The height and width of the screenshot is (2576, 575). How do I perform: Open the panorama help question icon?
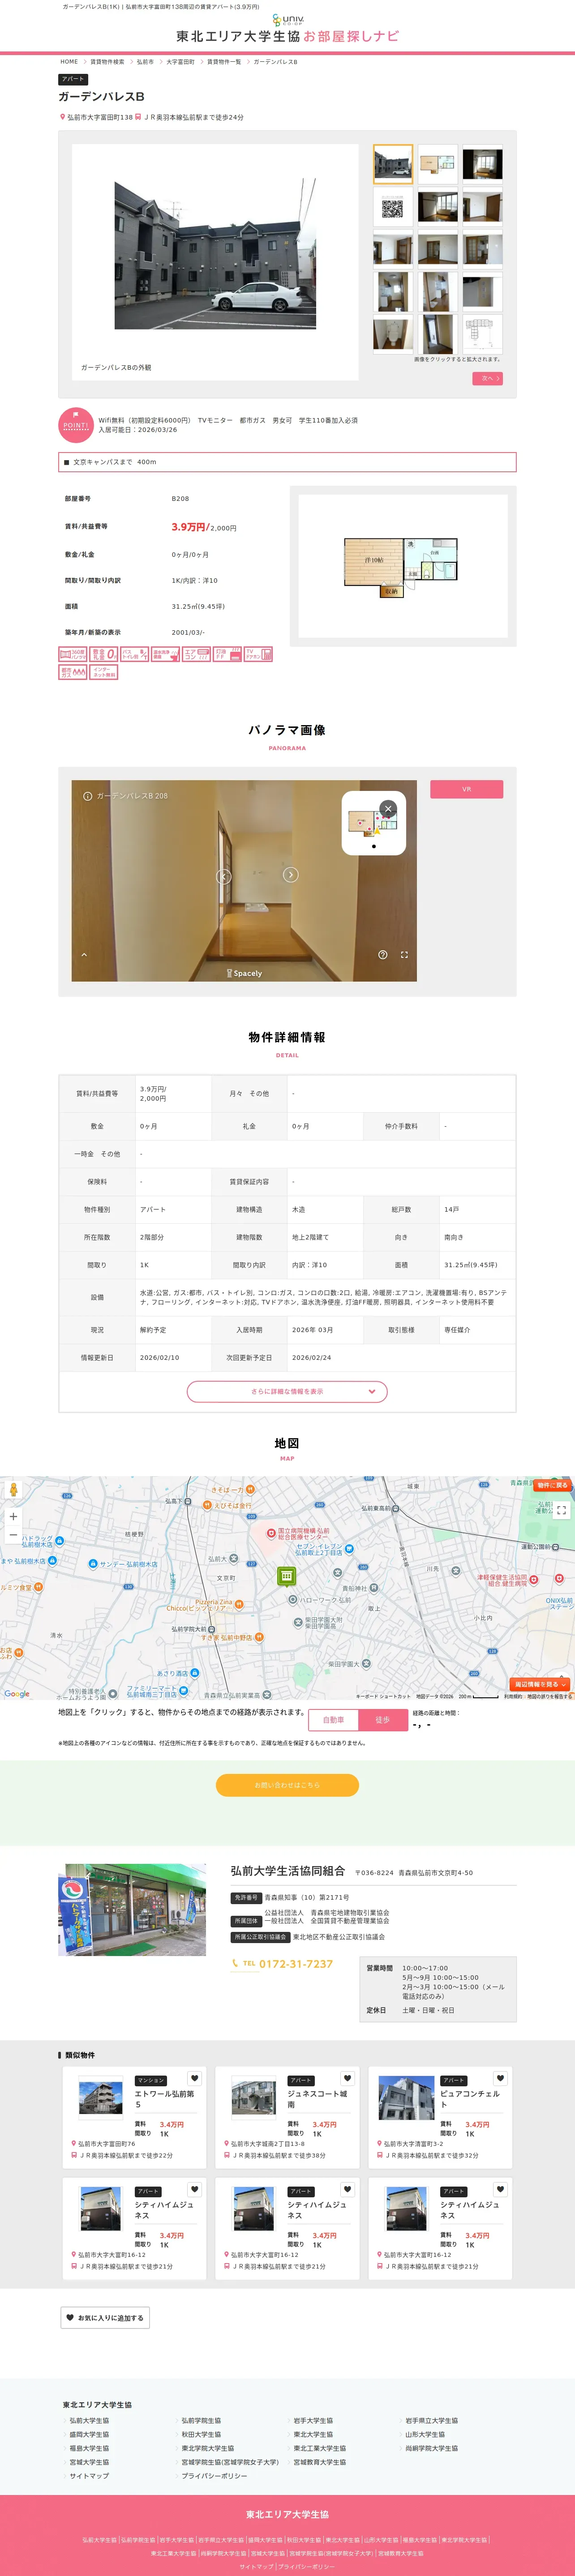pos(382,955)
